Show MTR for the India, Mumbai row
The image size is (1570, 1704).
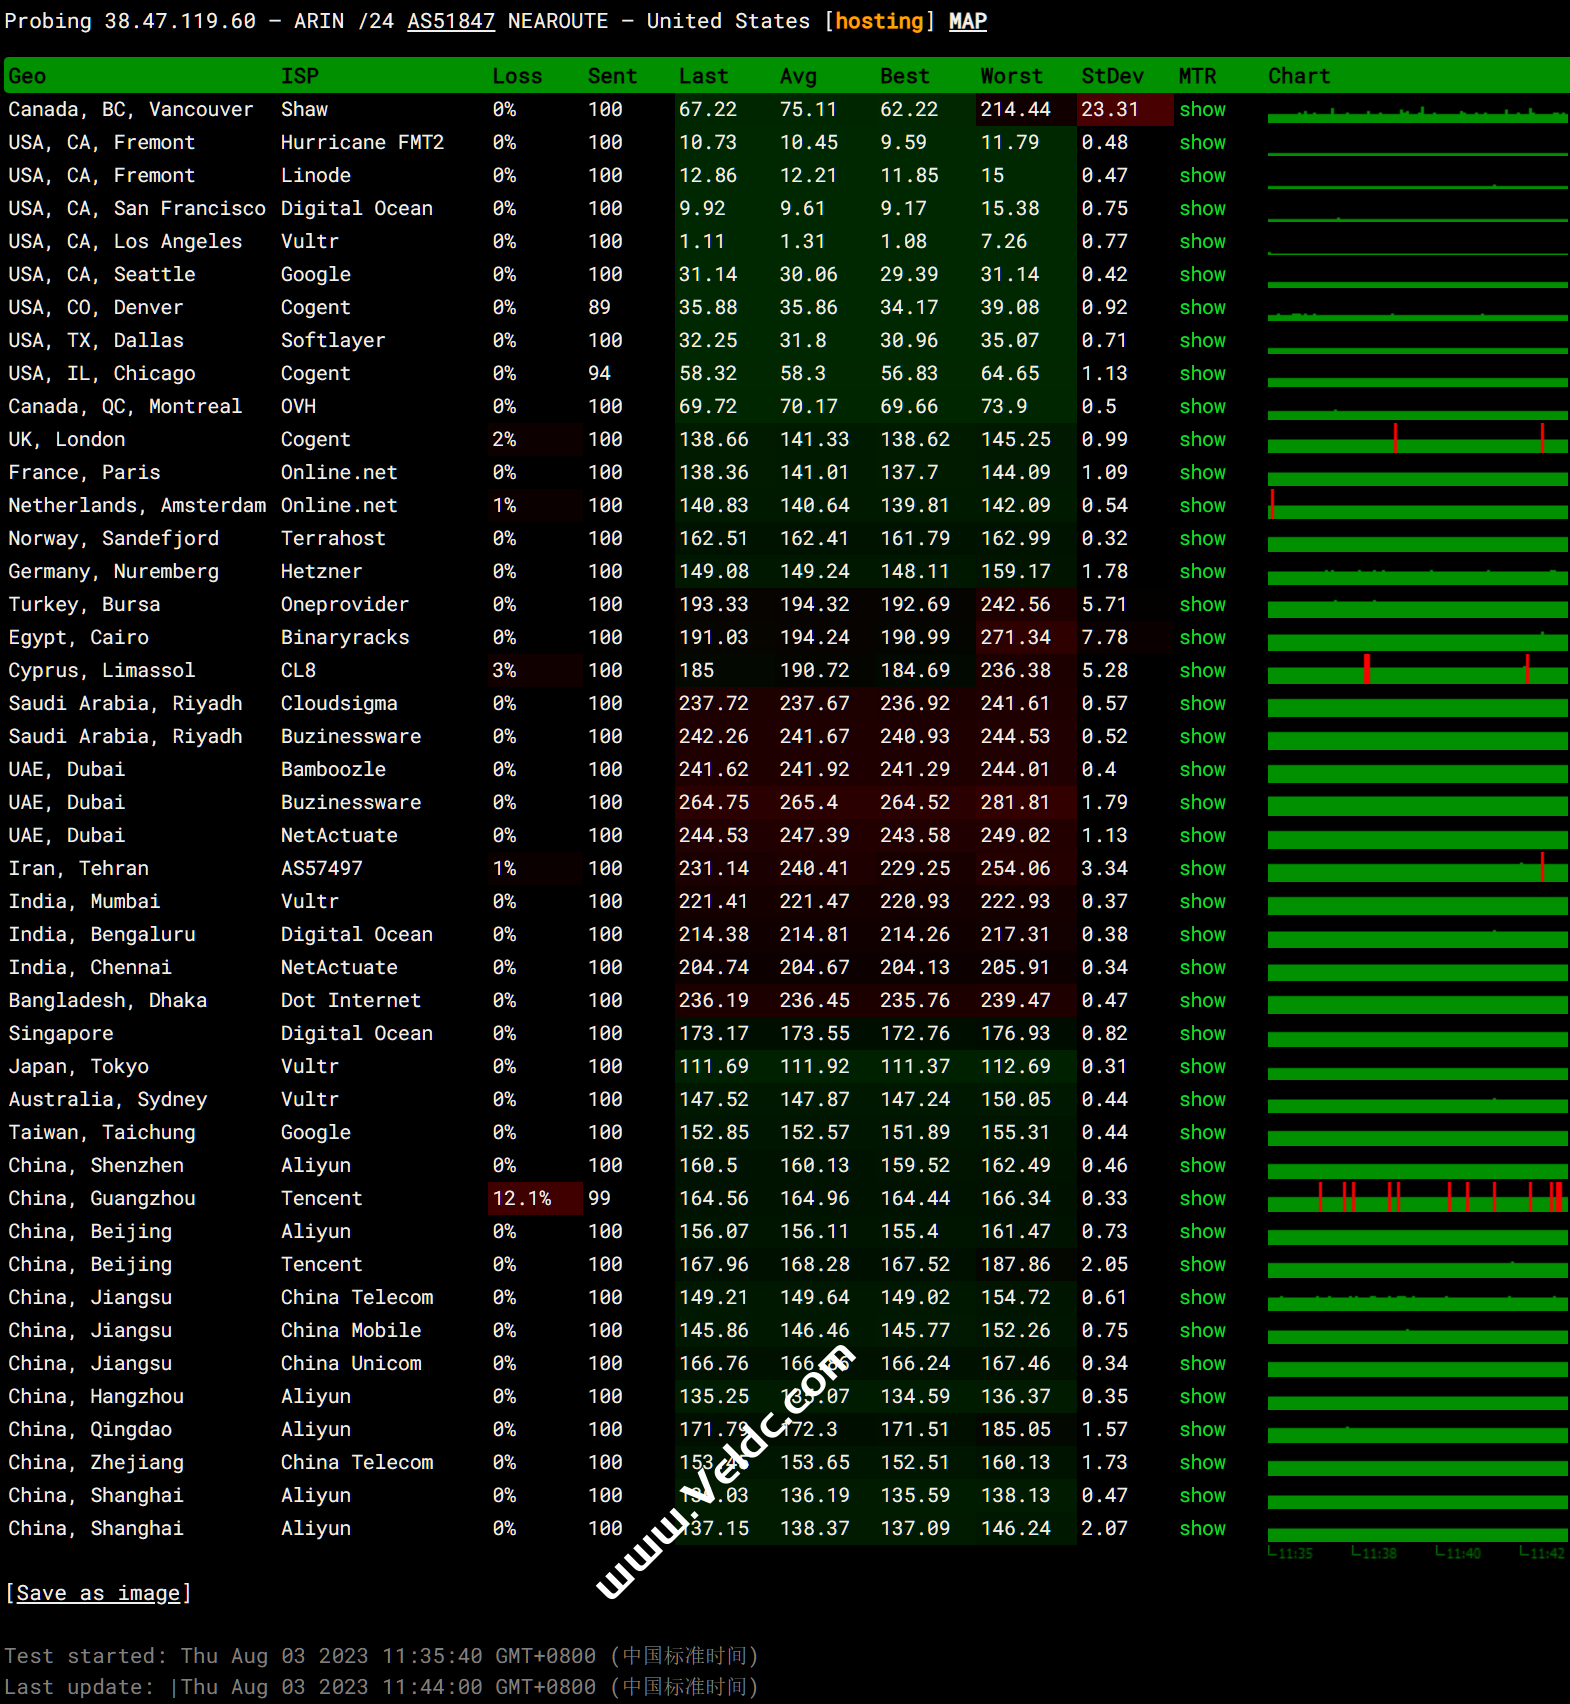[x=1202, y=901]
